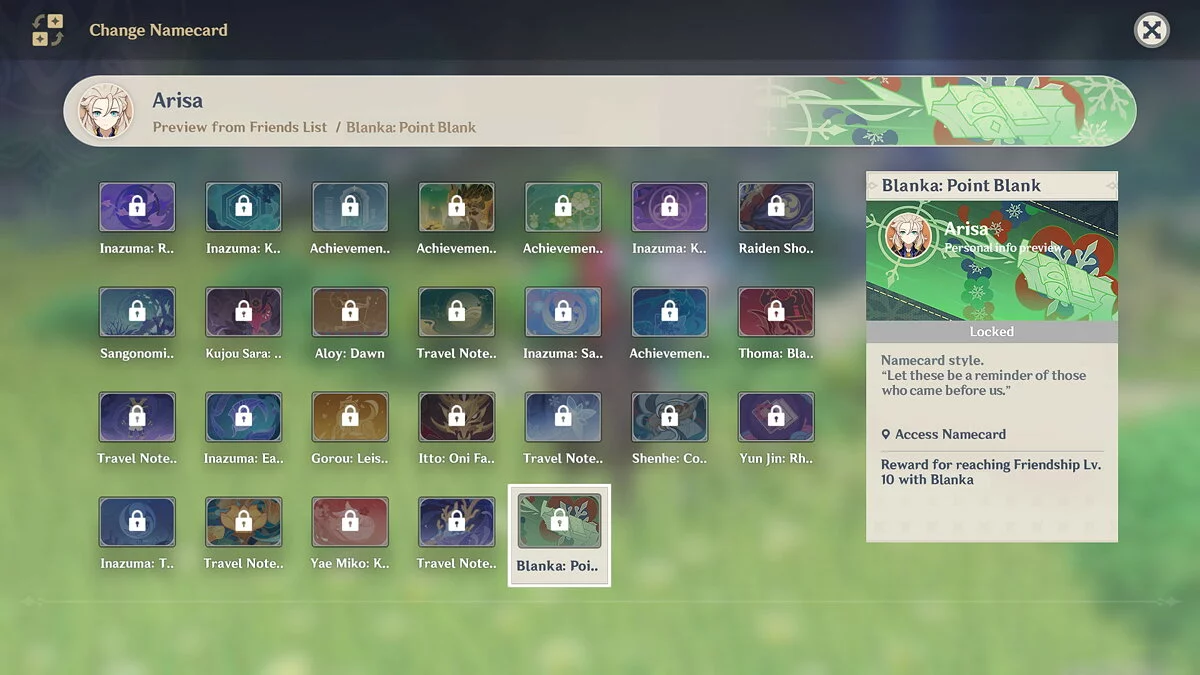Click 'Preview from Friends List' text
The width and height of the screenshot is (1200, 675).
pyautogui.click(x=240, y=128)
